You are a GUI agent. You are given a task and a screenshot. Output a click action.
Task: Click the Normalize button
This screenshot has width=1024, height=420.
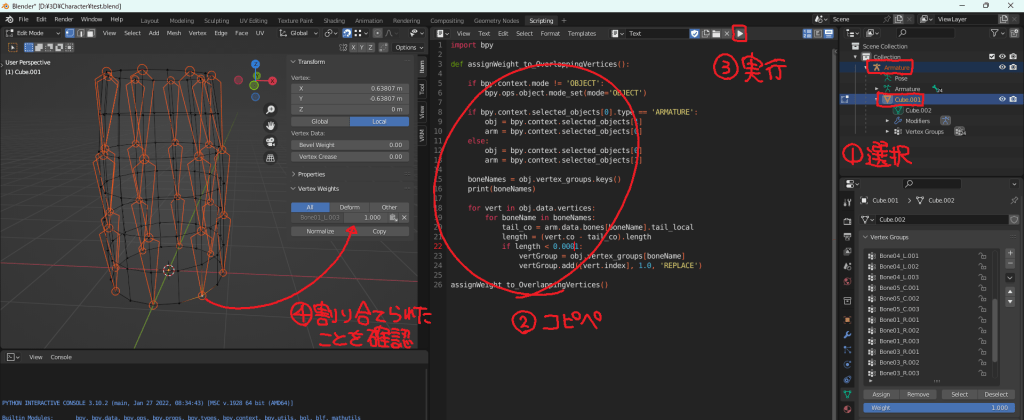click(x=320, y=231)
